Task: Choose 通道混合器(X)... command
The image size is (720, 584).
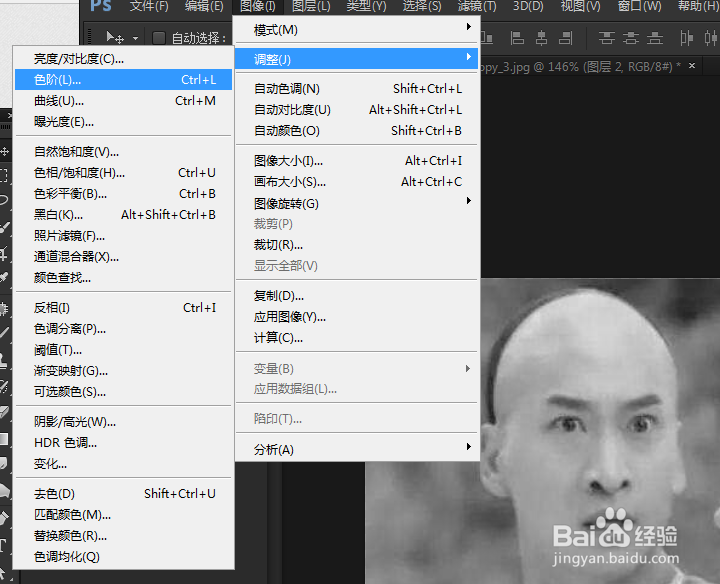Action: (124, 257)
